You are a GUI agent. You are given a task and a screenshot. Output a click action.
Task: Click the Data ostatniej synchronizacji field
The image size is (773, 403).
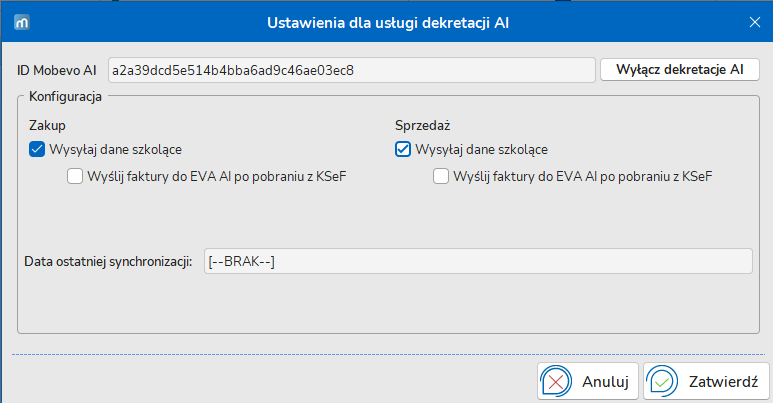pyautogui.click(x=478, y=261)
